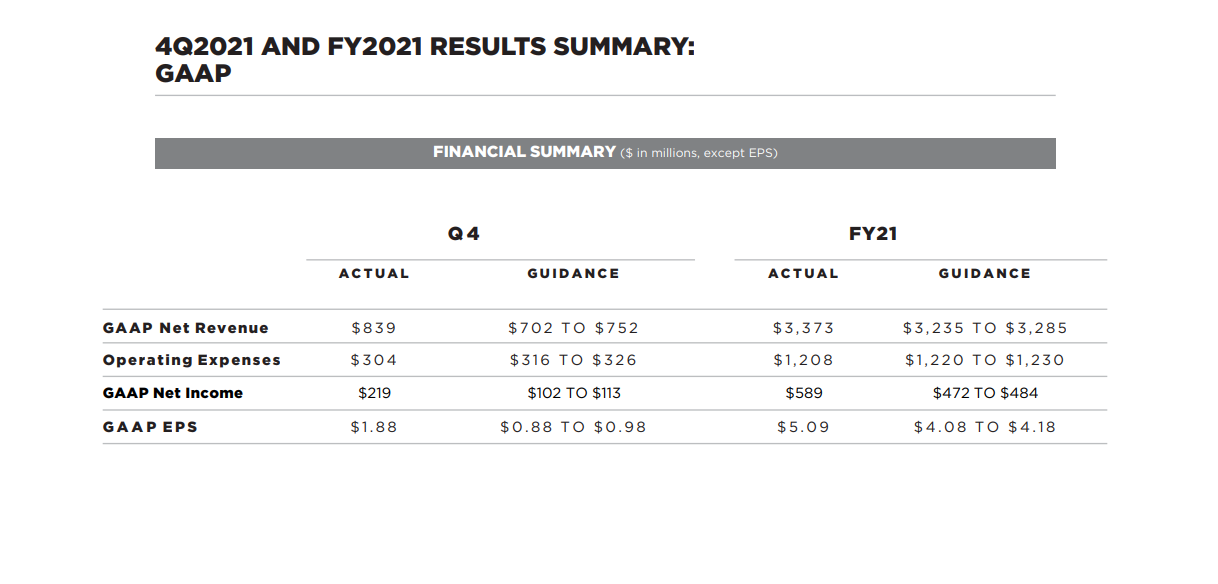Click the 4Q2021 and FY2021 Results title
Screen dimensions: 1218x584
point(425,59)
